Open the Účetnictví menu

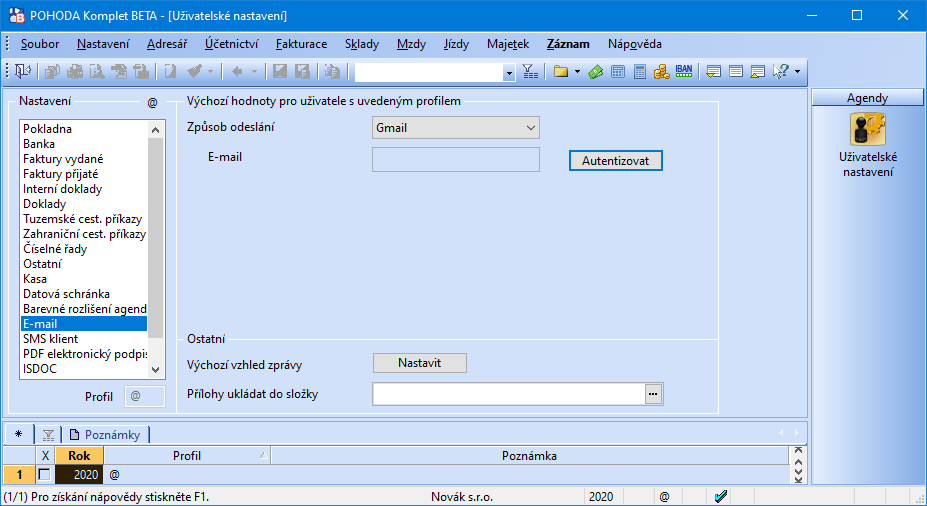pyautogui.click(x=231, y=44)
